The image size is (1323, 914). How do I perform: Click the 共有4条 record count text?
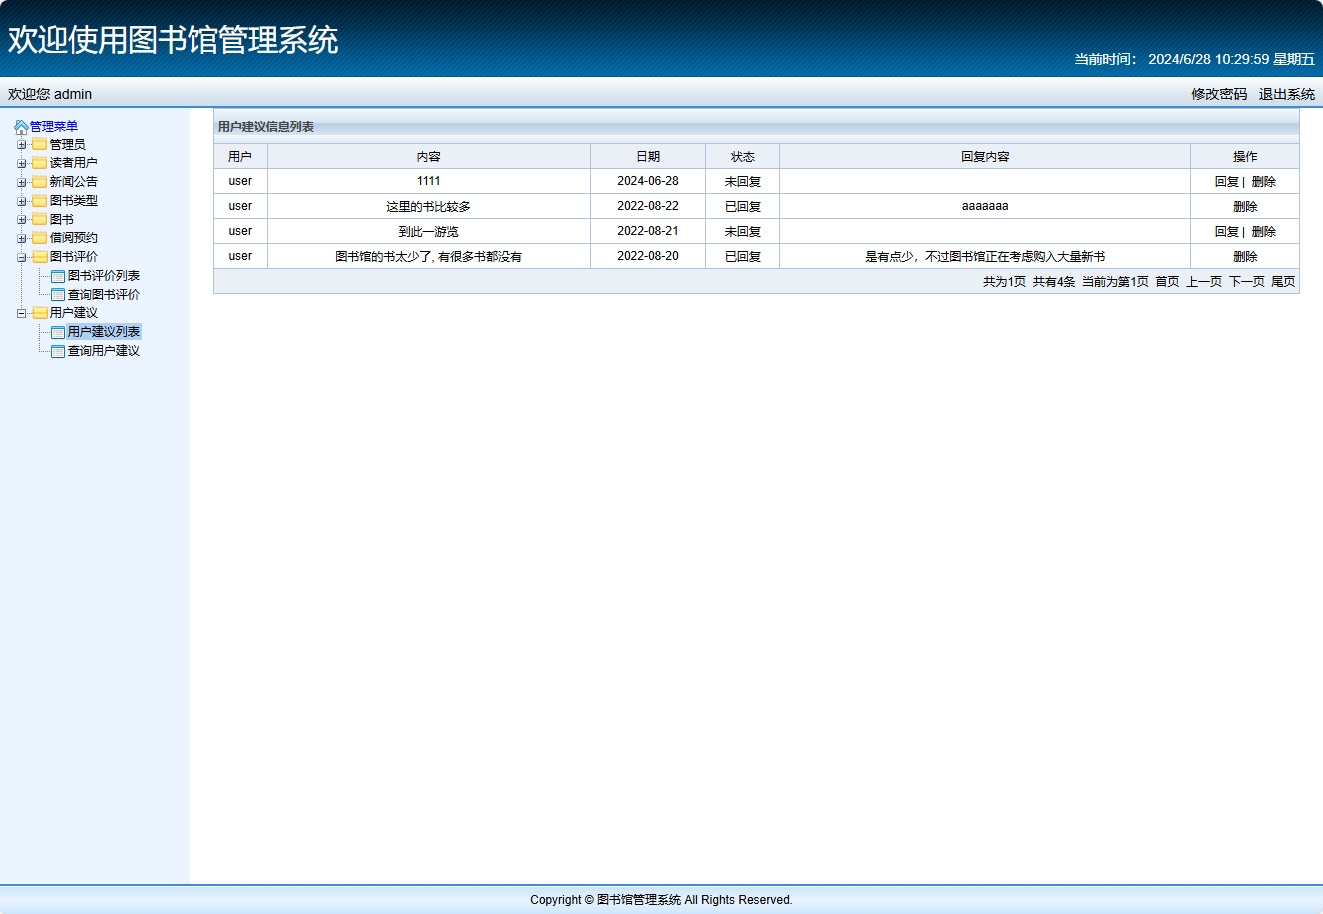pyautogui.click(x=1054, y=282)
